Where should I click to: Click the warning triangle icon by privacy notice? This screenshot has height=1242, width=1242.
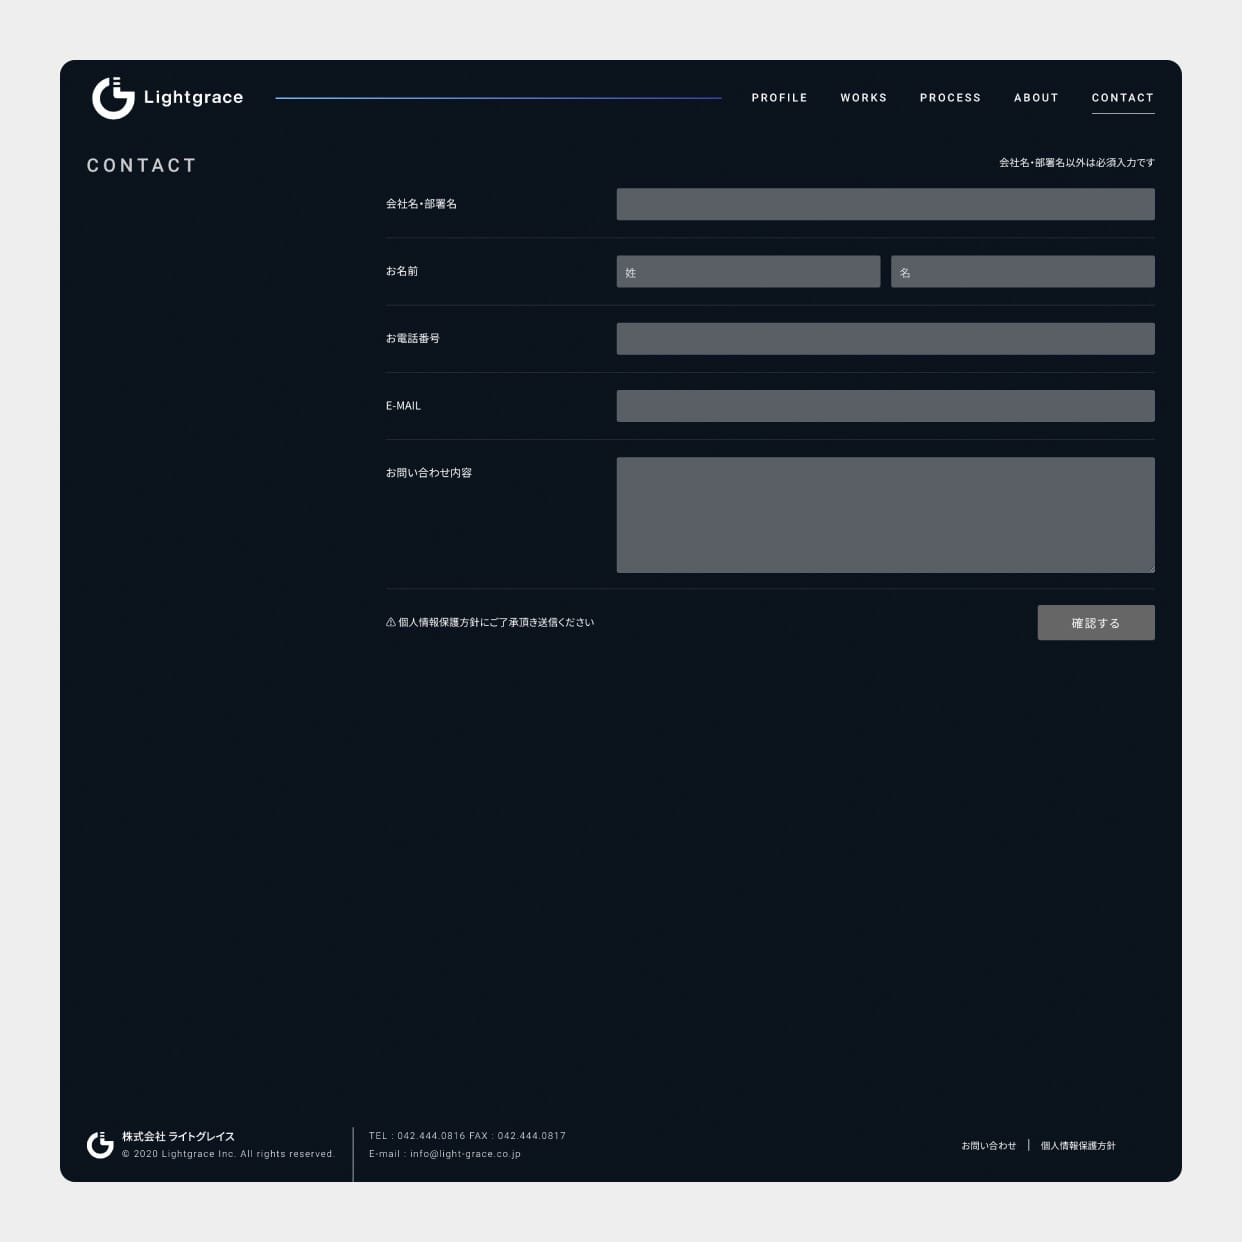click(391, 622)
